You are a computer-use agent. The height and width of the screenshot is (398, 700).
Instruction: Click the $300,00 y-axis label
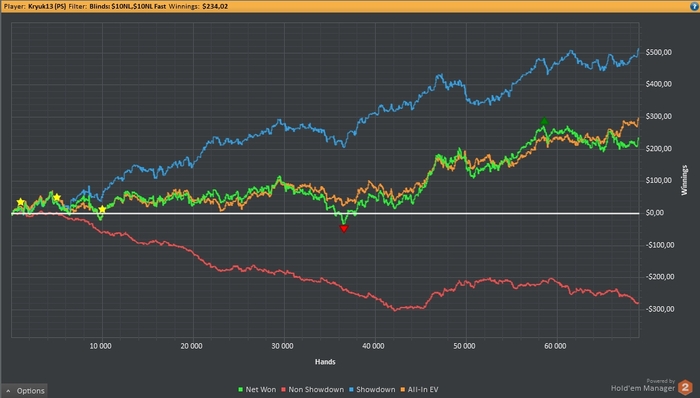point(658,116)
